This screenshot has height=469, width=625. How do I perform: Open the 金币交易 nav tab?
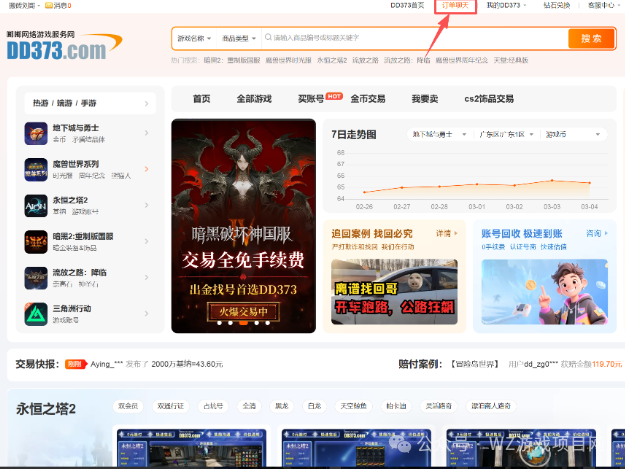point(368,99)
